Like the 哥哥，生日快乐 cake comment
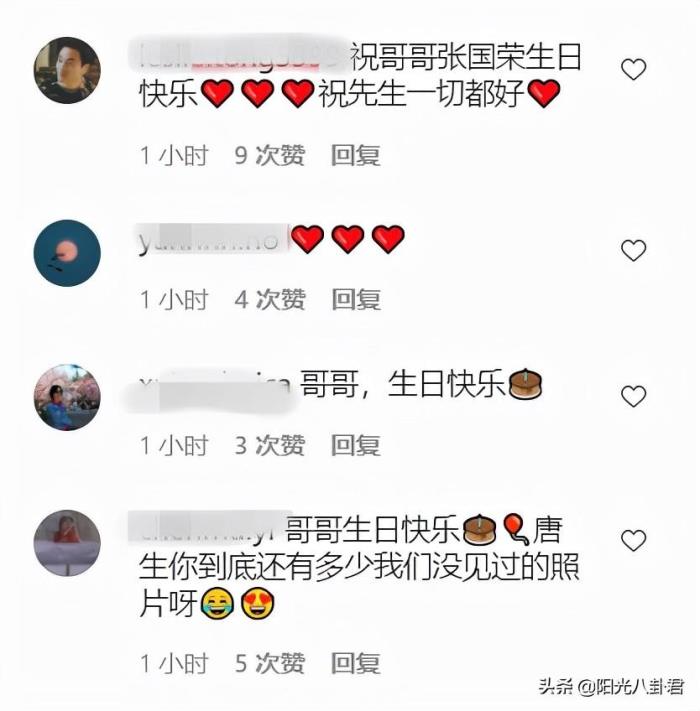The image size is (700, 711). (633, 396)
